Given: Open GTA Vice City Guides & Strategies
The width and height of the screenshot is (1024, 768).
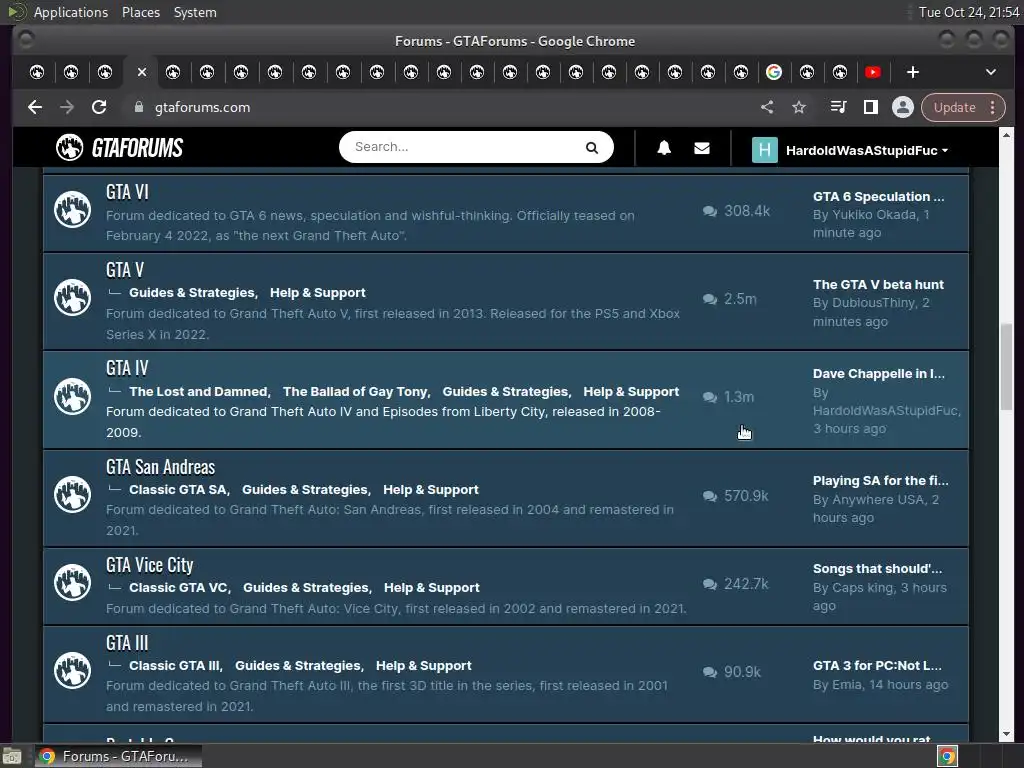Looking at the screenshot, I should pyautogui.click(x=306, y=587).
